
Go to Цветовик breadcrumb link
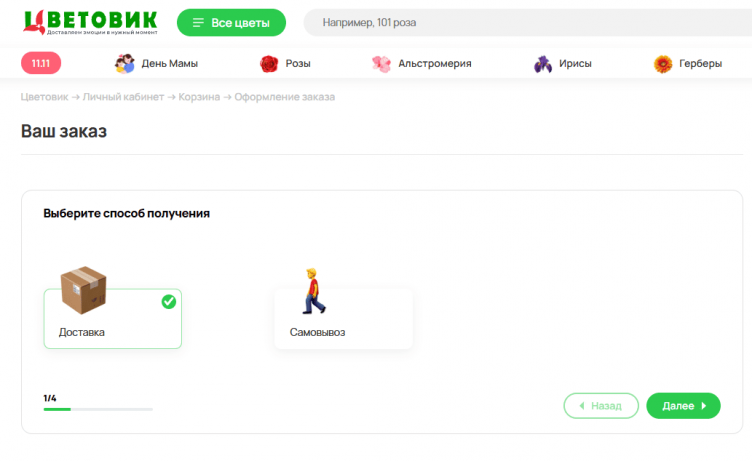point(45,97)
